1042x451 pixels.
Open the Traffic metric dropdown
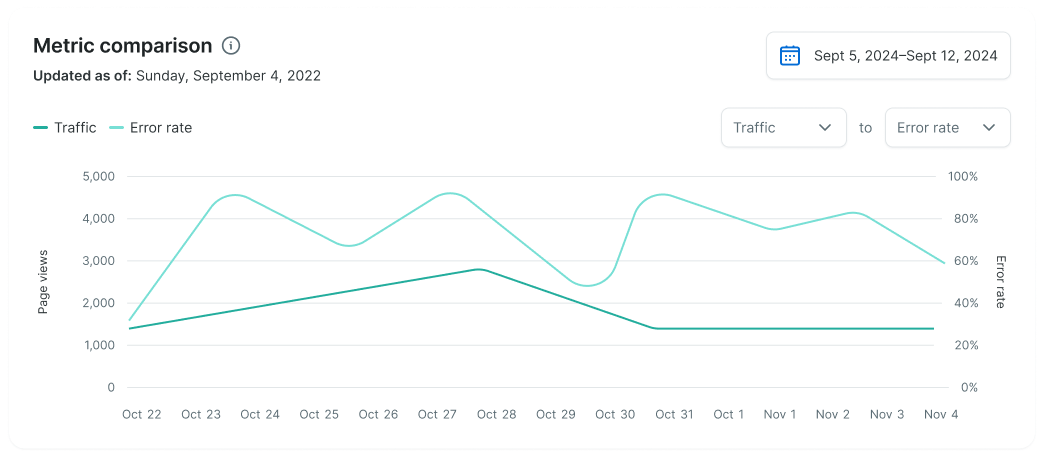point(783,128)
